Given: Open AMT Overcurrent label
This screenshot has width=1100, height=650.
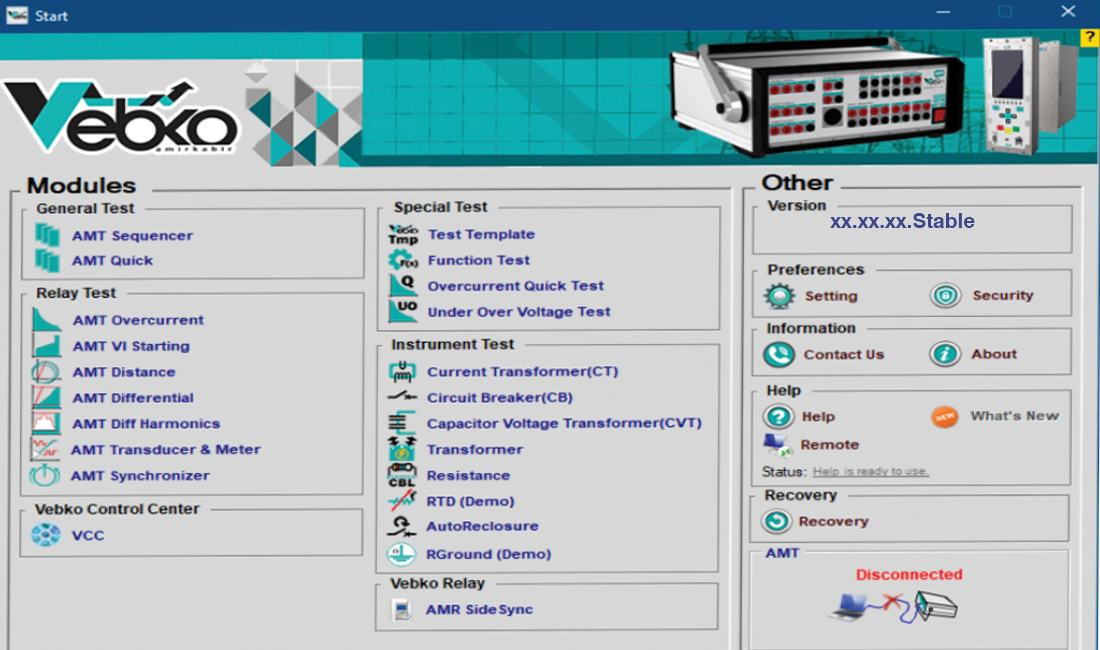Looking at the screenshot, I should [138, 320].
